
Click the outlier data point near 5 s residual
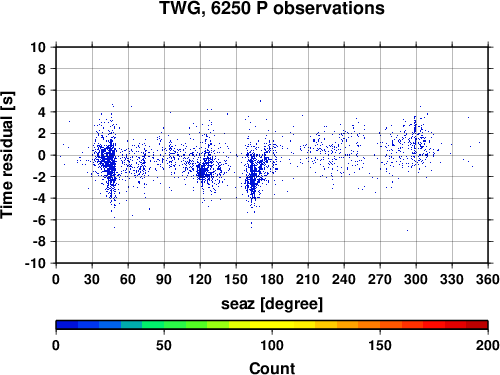point(260,101)
